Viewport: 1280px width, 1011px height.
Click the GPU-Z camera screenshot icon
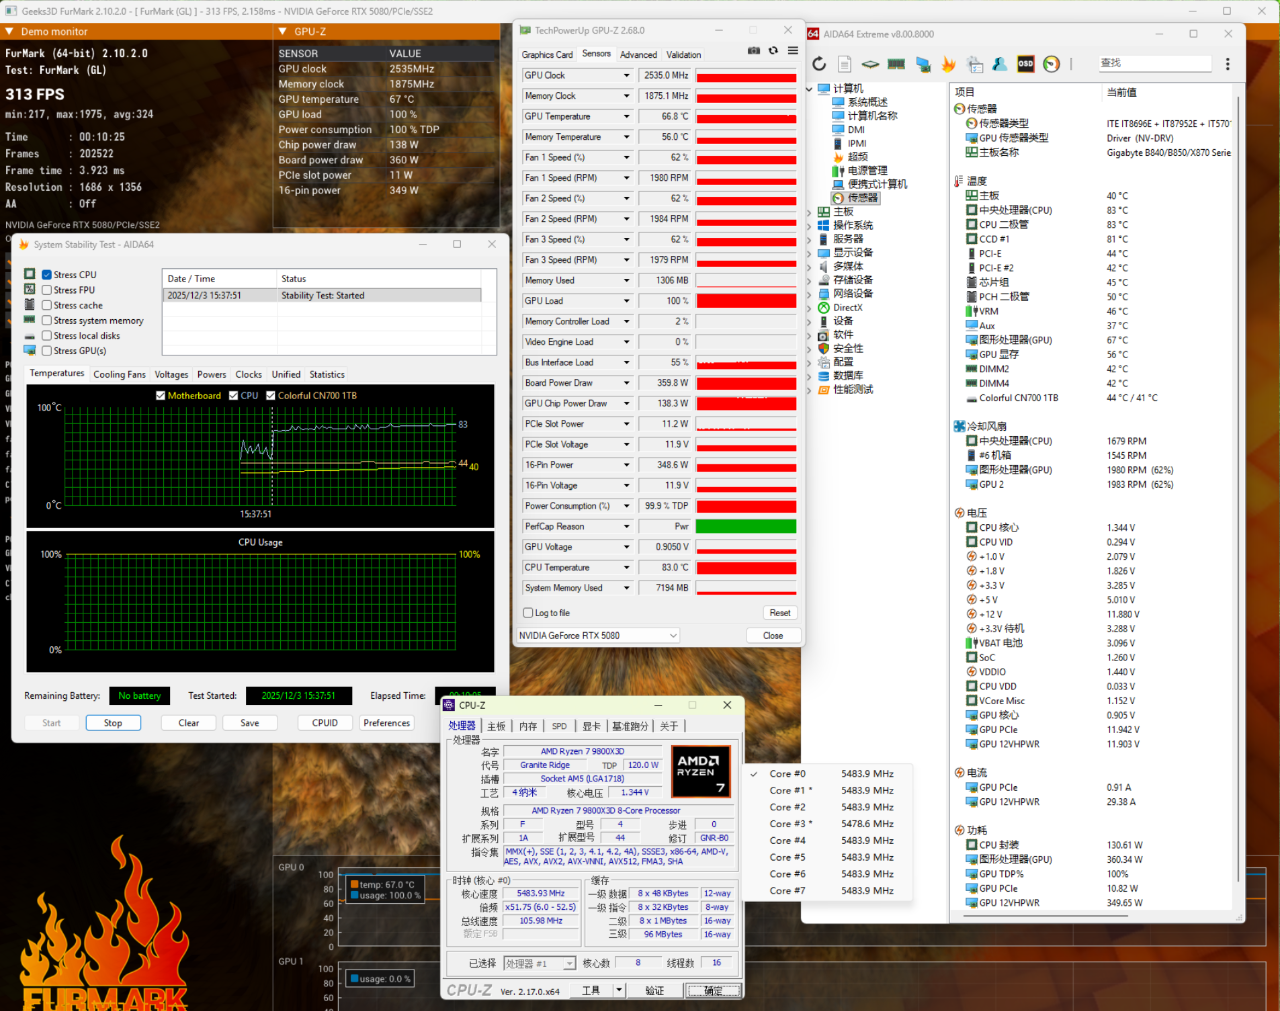coord(754,51)
